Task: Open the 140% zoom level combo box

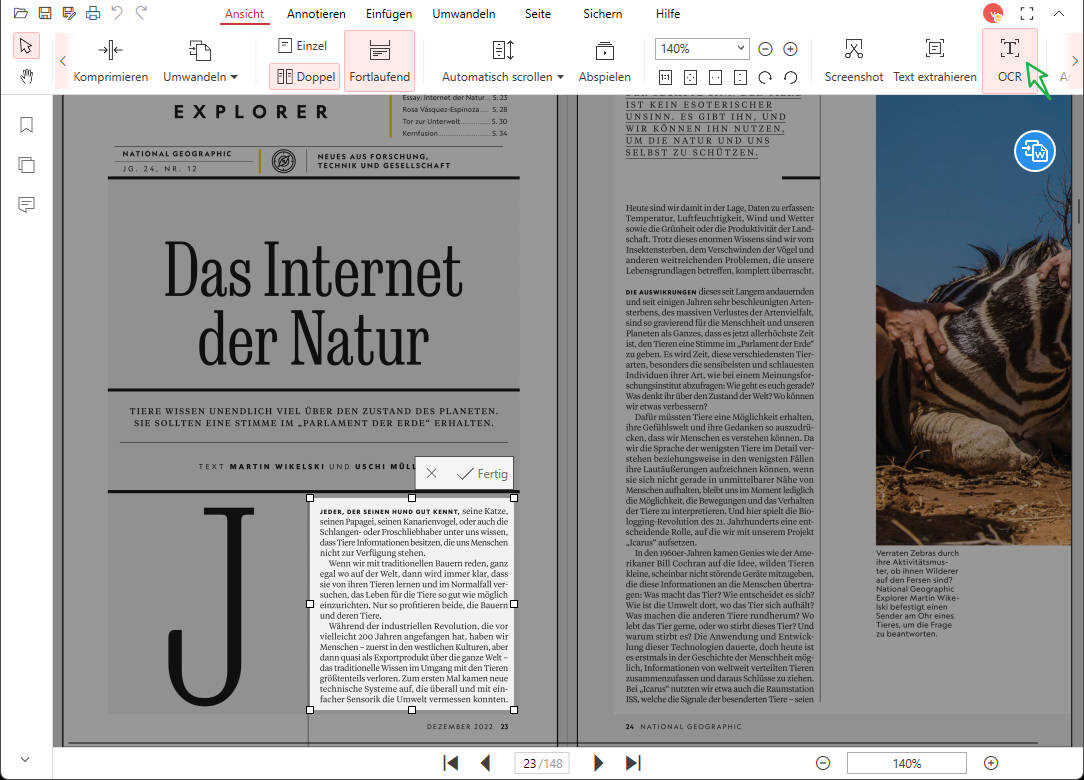Action: (700, 47)
